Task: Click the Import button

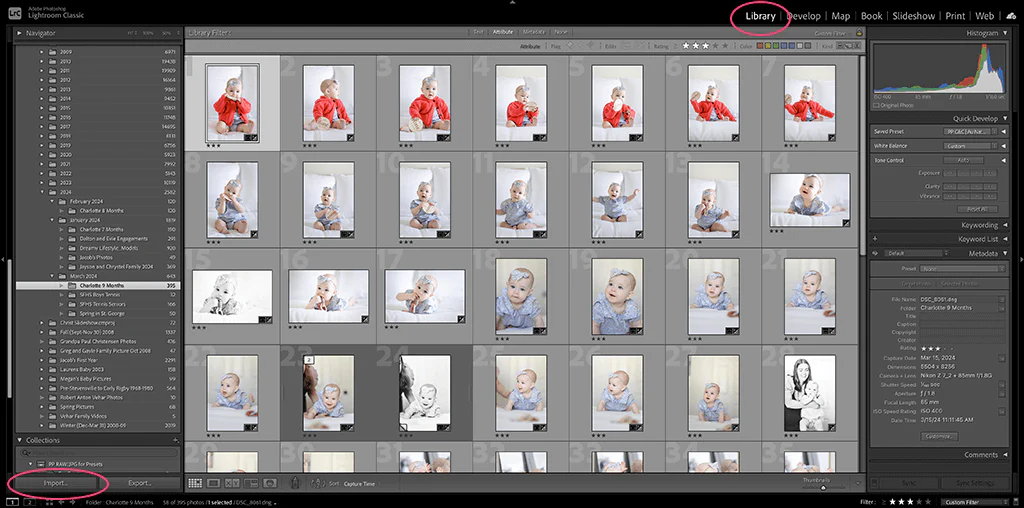Action: [x=56, y=483]
